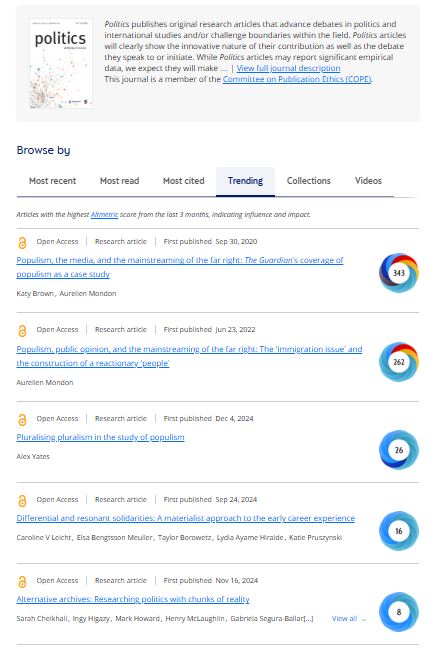435x663 pixels.
Task: Open article on the 'immigration issue' and reactionary people
Action: pyautogui.click(x=189, y=356)
